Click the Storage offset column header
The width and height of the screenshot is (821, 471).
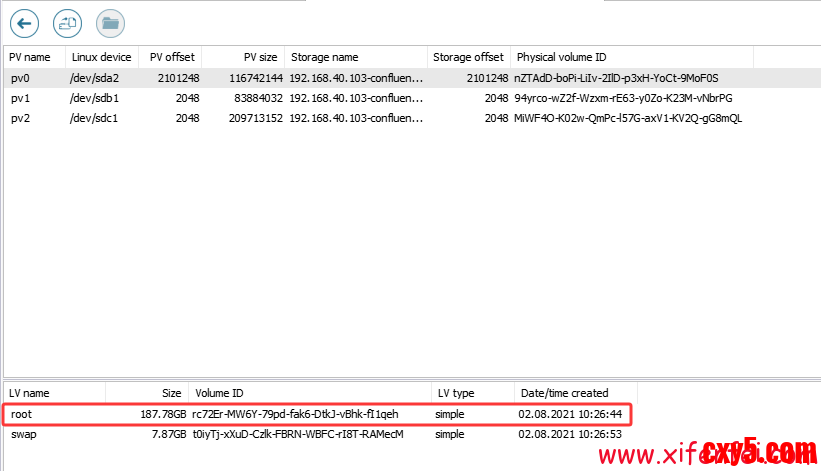pyautogui.click(x=469, y=57)
